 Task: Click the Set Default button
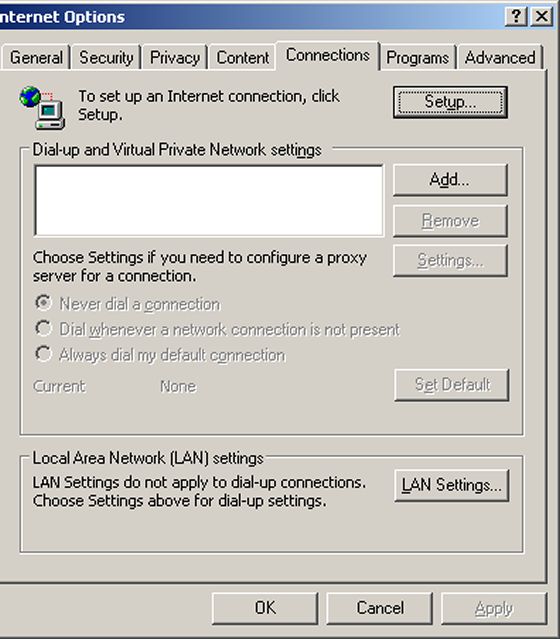452,385
